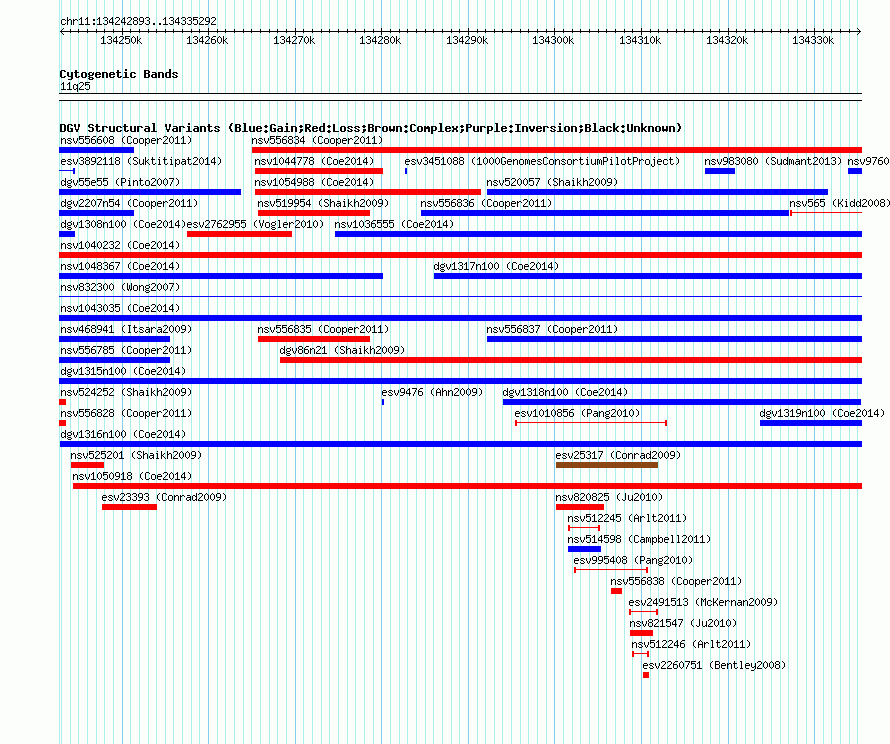Viewport: 890px width, 744px height.
Task: Click nsv512246 (Arlt2011) label
Action: (691, 644)
